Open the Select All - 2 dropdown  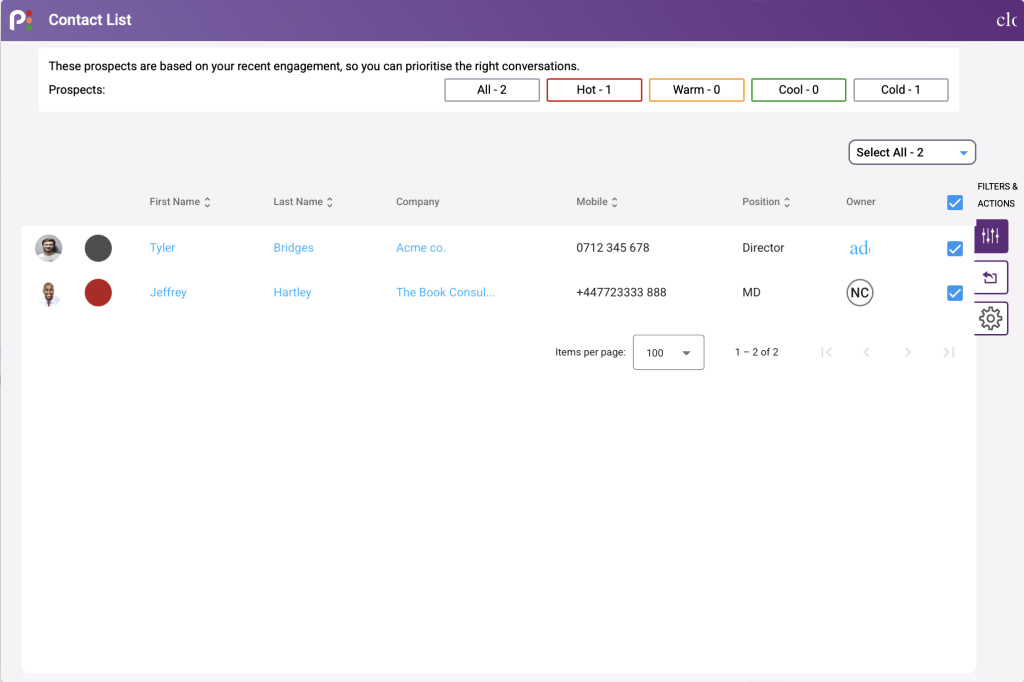point(912,152)
